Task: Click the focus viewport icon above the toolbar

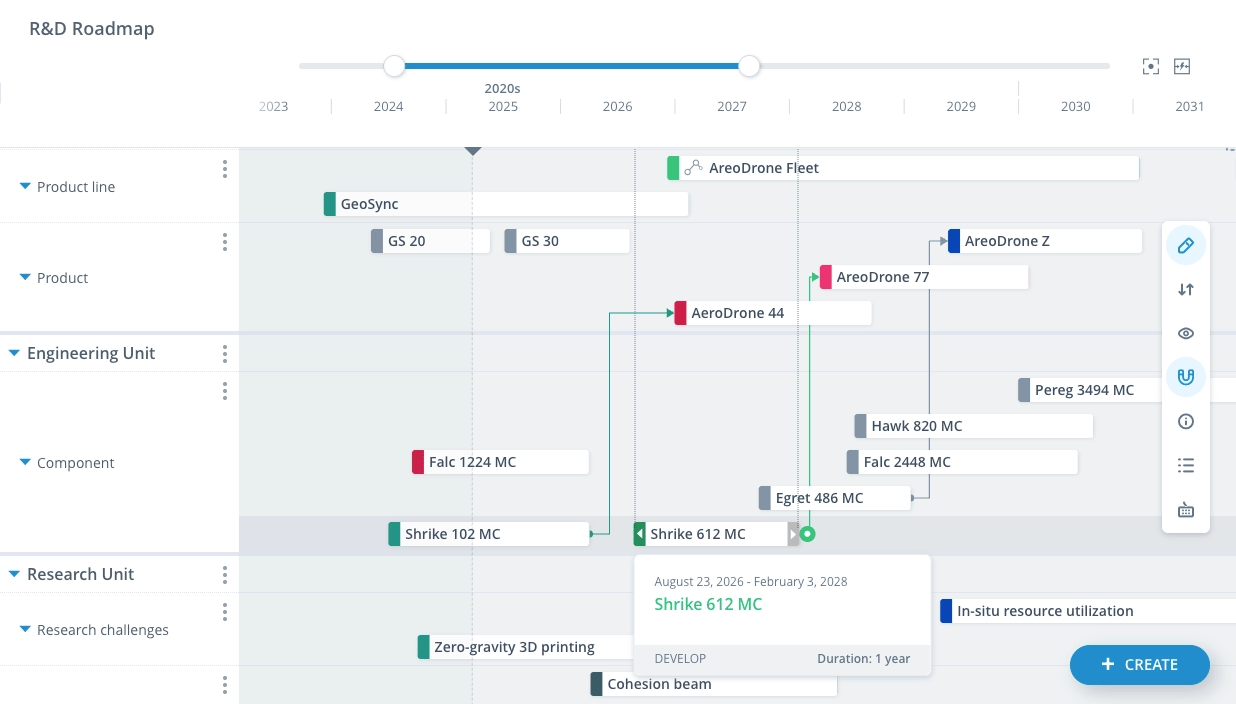Action: [x=1150, y=66]
